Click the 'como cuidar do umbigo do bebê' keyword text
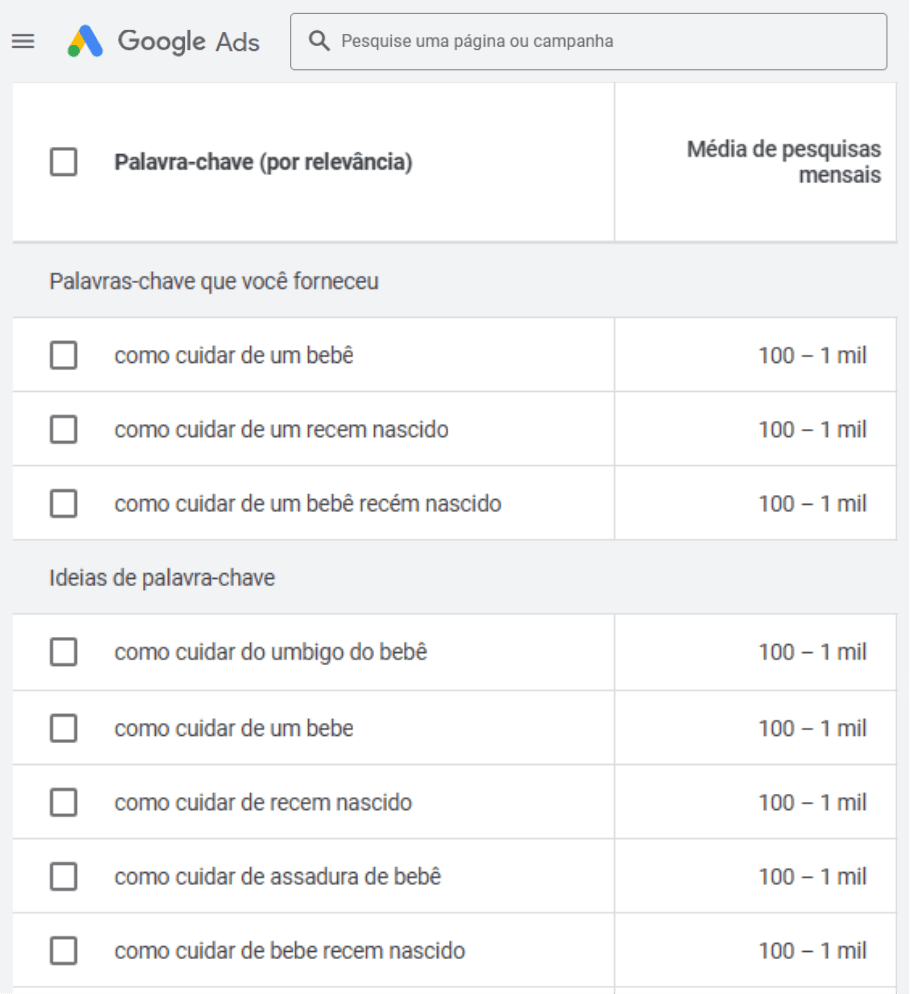The image size is (910, 994). 271,652
